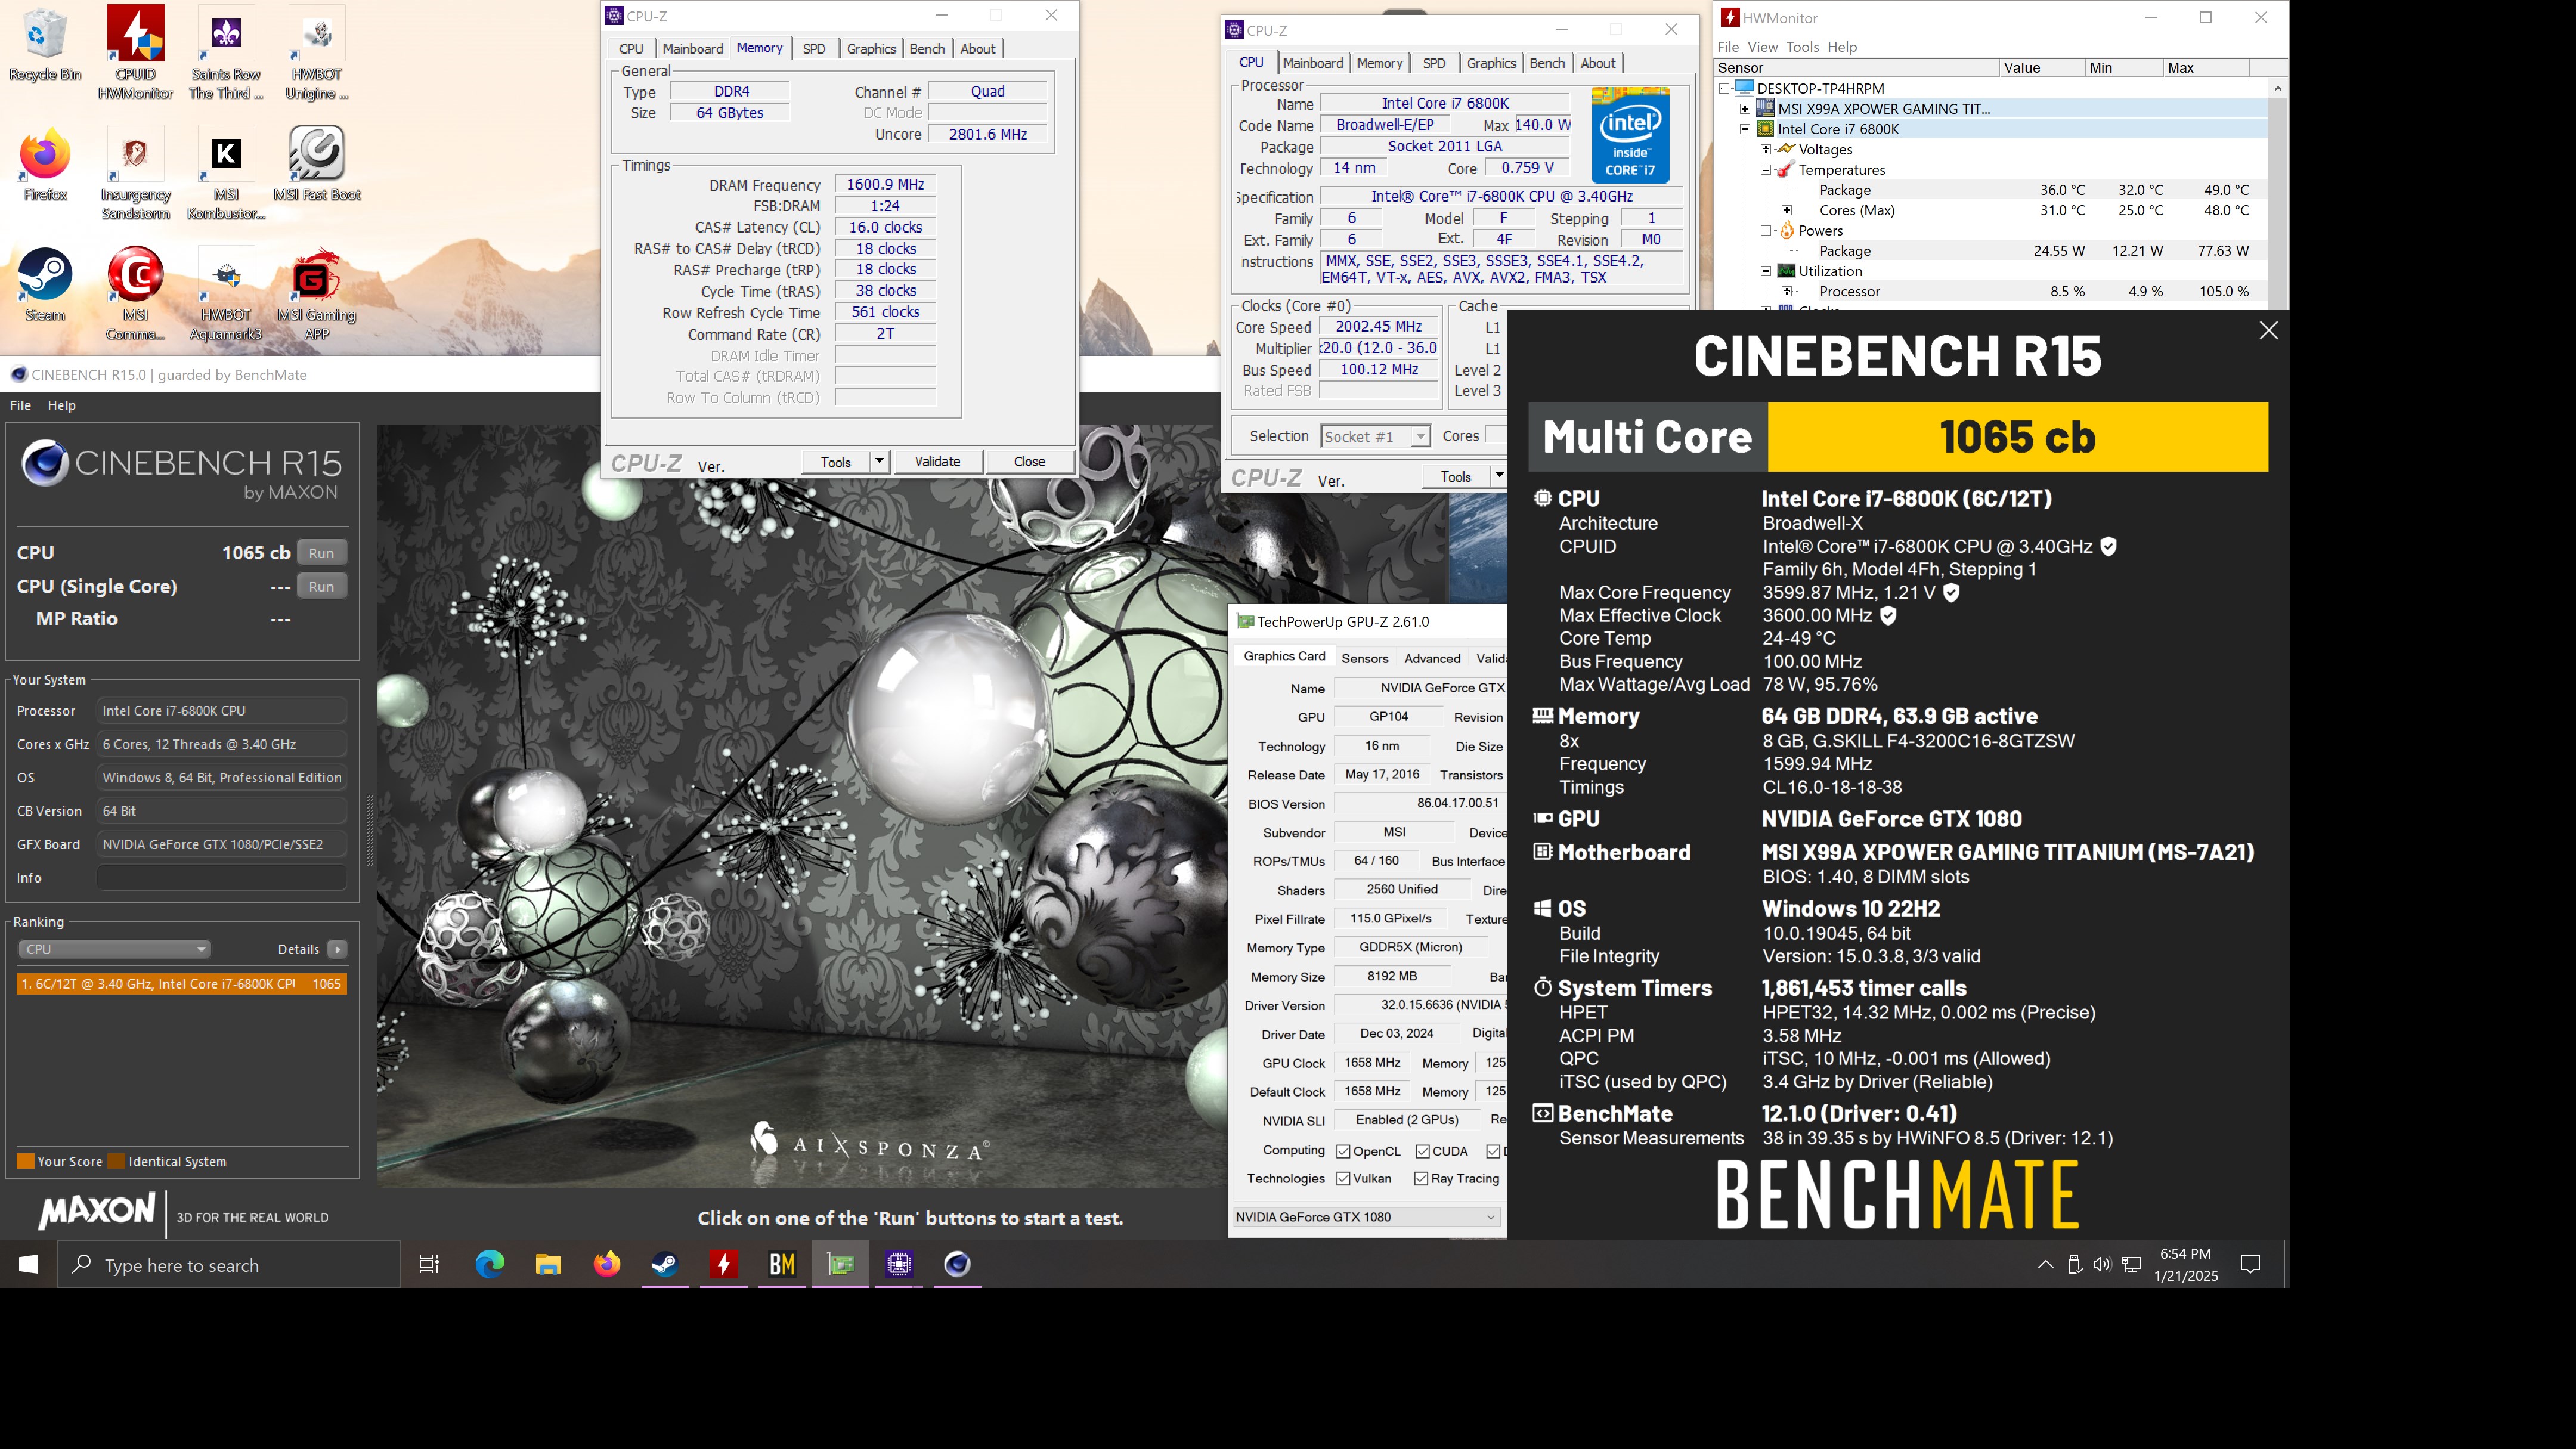Open the Windows Start menu

coord(28,1264)
